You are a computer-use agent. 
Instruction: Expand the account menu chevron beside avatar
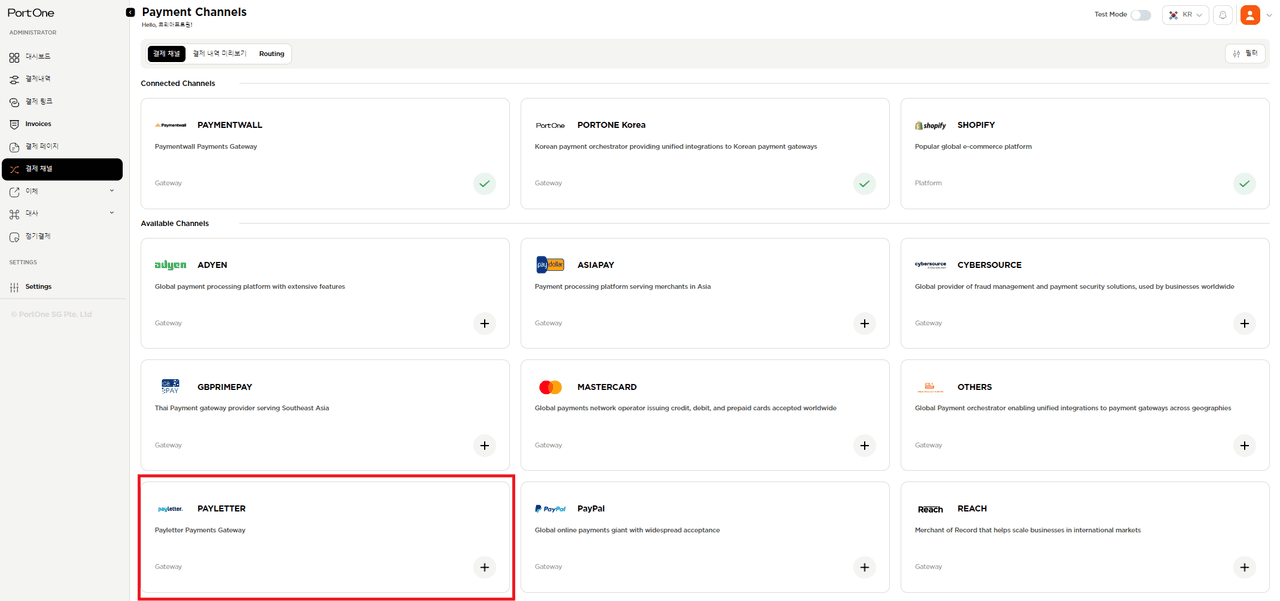point(1269,15)
